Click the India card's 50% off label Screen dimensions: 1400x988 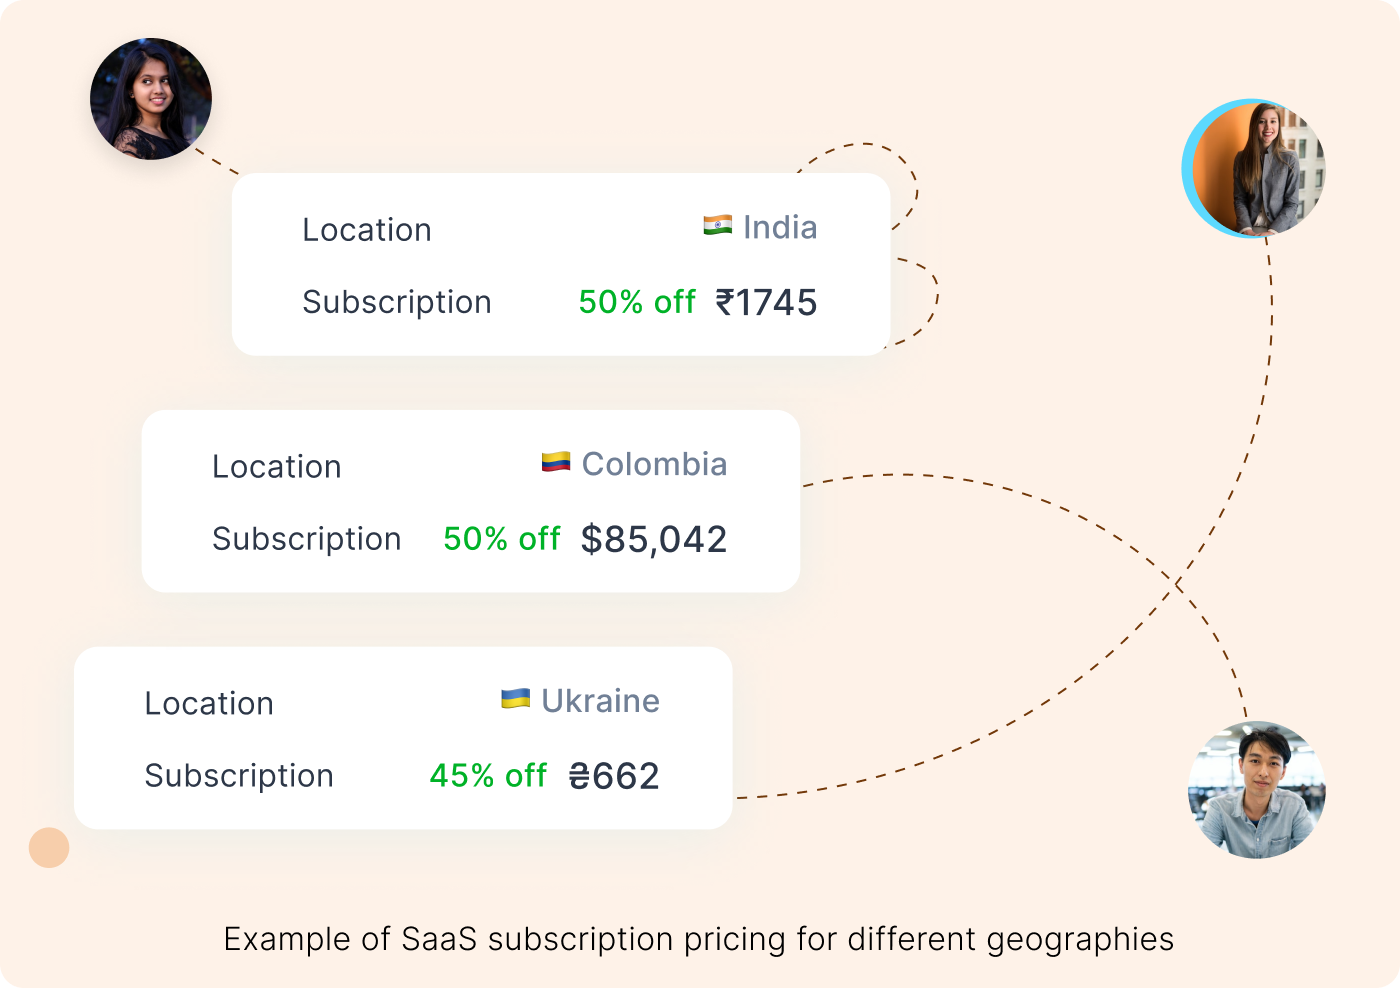tap(637, 302)
